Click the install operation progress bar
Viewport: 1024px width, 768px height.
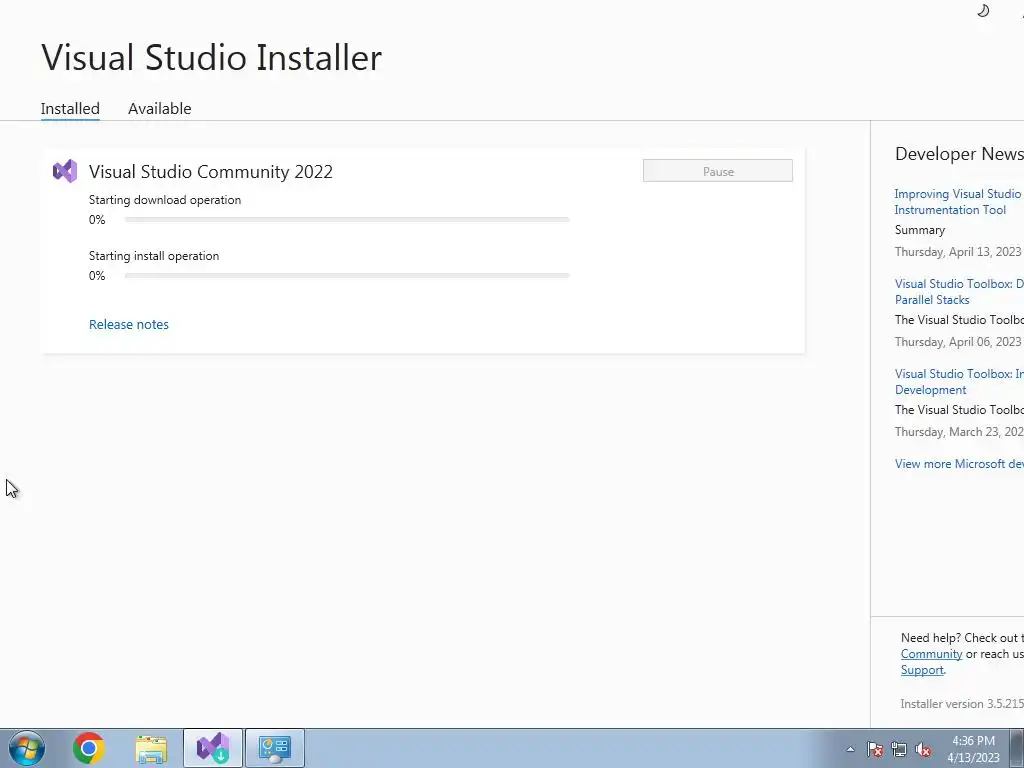pyautogui.click(x=347, y=276)
